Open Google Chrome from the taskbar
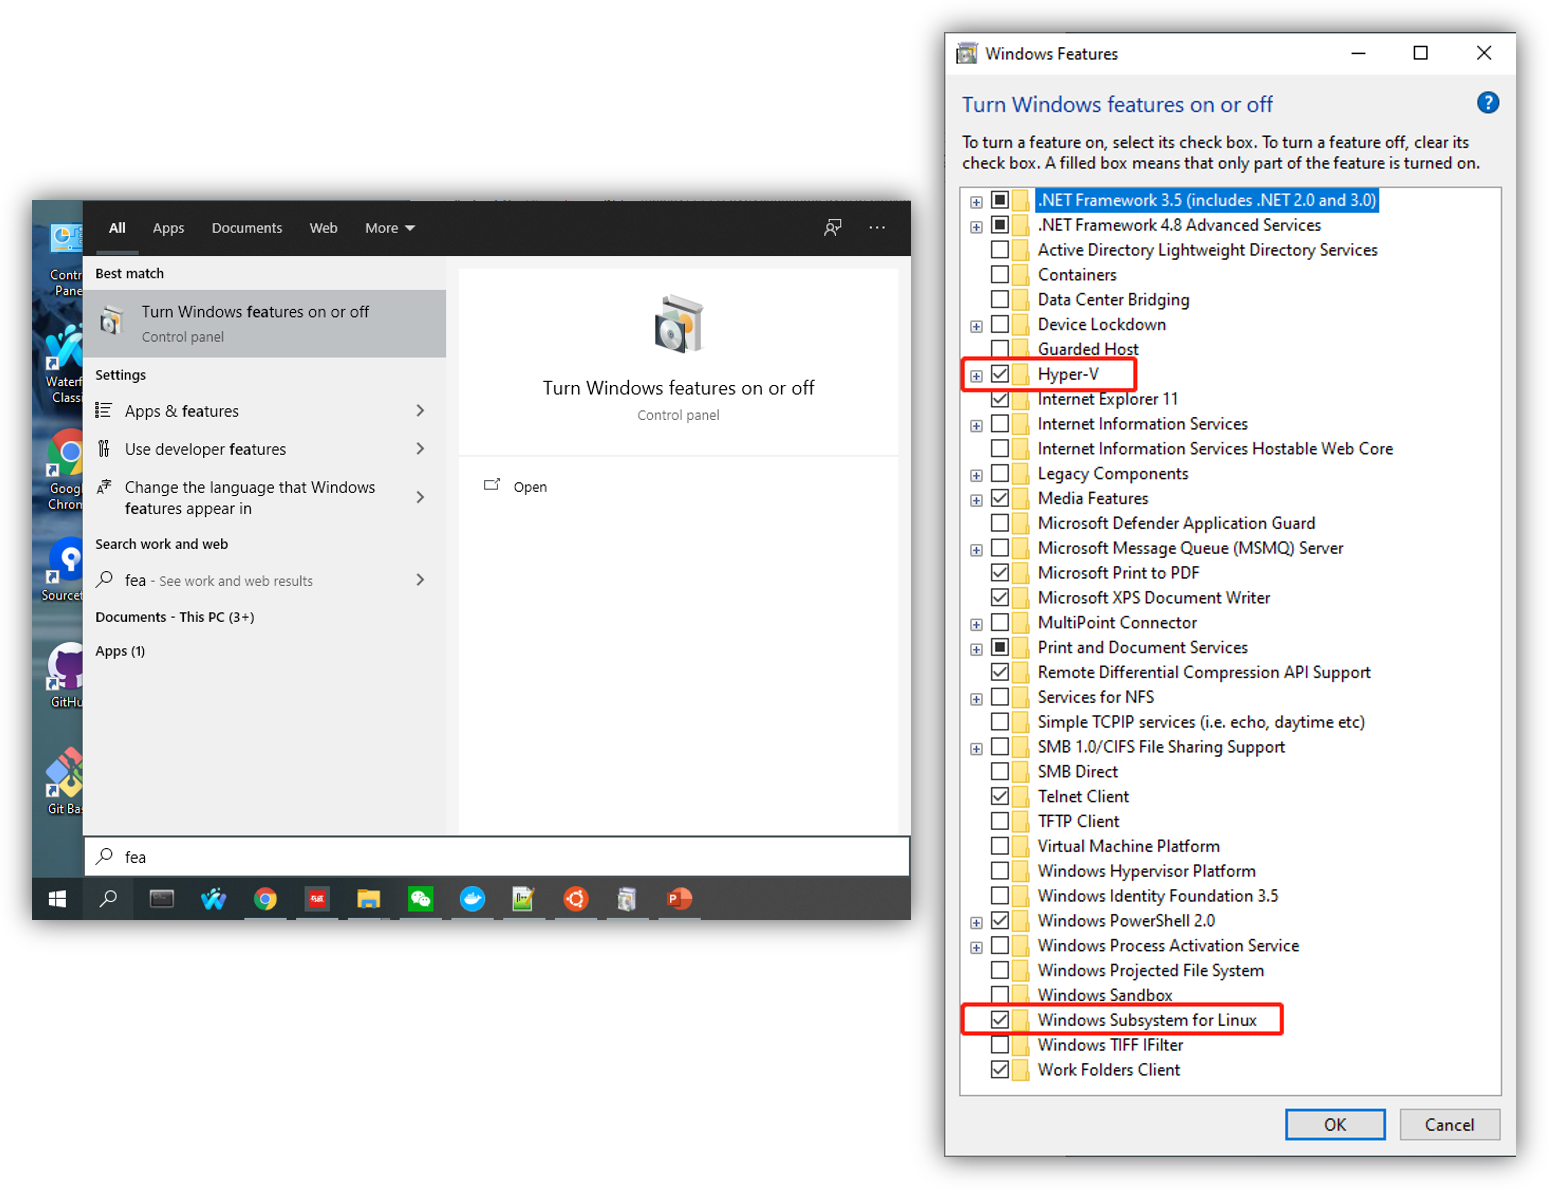The height and width of the screenshot is (1189, 1548). pyautogui.click(x=265, y=899)
